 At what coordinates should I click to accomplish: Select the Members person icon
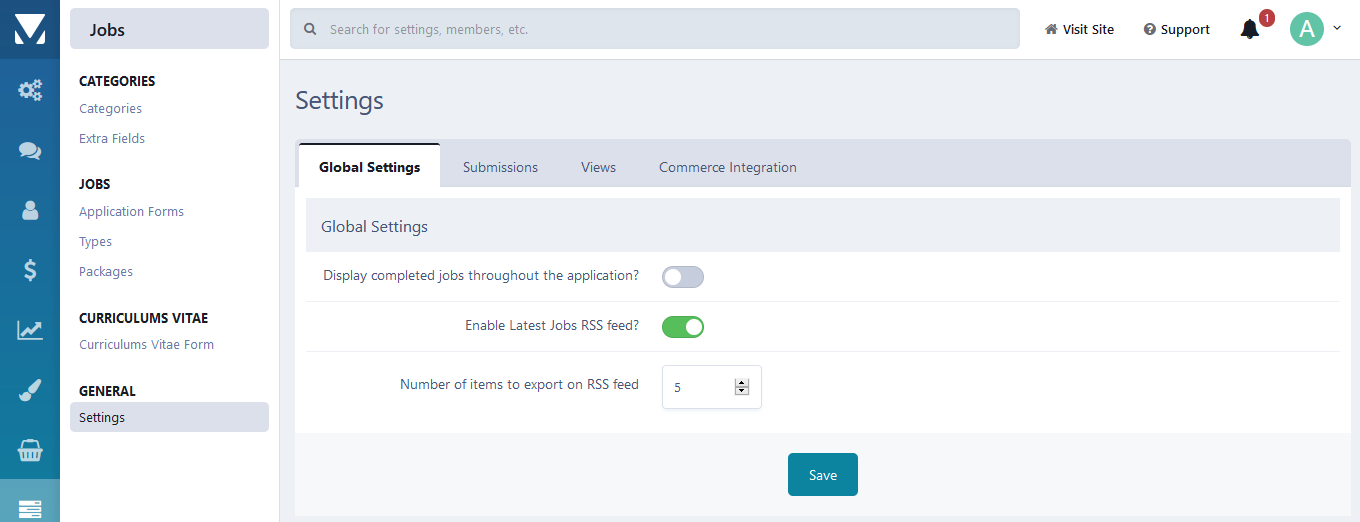click(30, 210)
